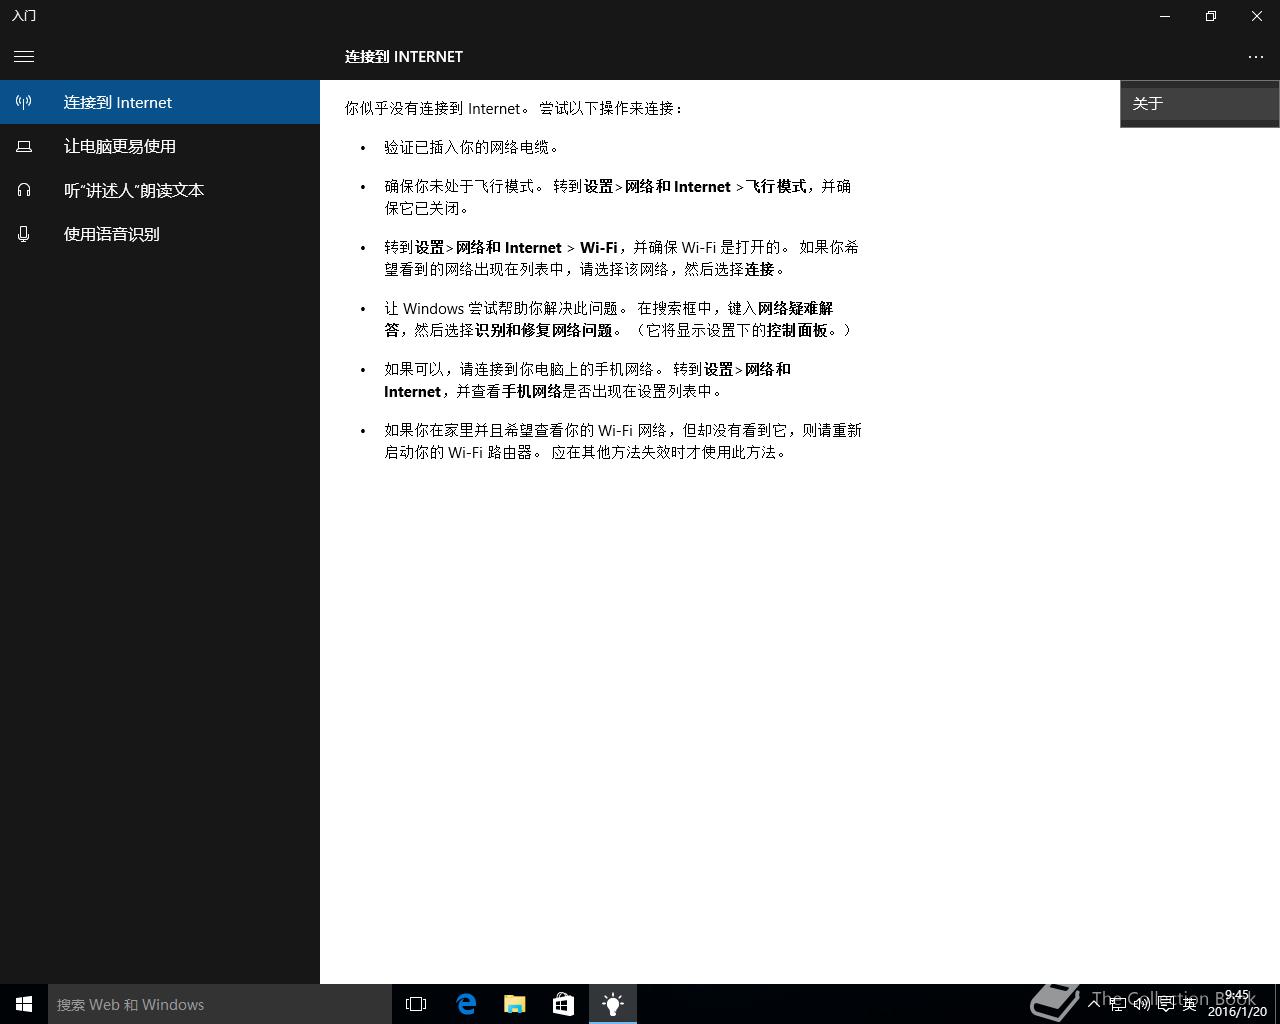Choose 关于 from the overflow menu
Viewport: 1280px width, 1024px height.
pos(1199,103)
